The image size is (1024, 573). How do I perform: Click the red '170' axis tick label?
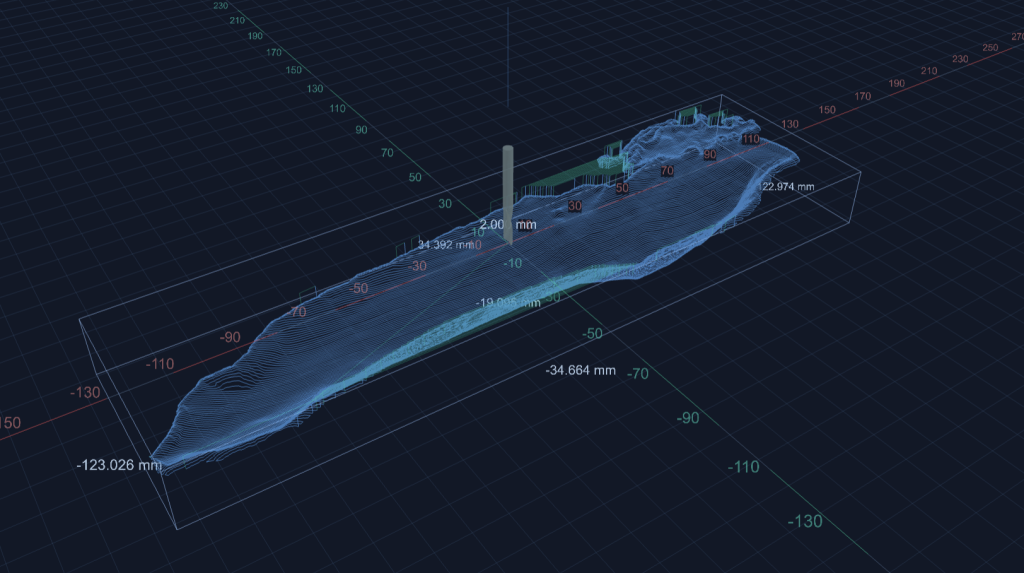pyautogui.click(x=863, y=96)
